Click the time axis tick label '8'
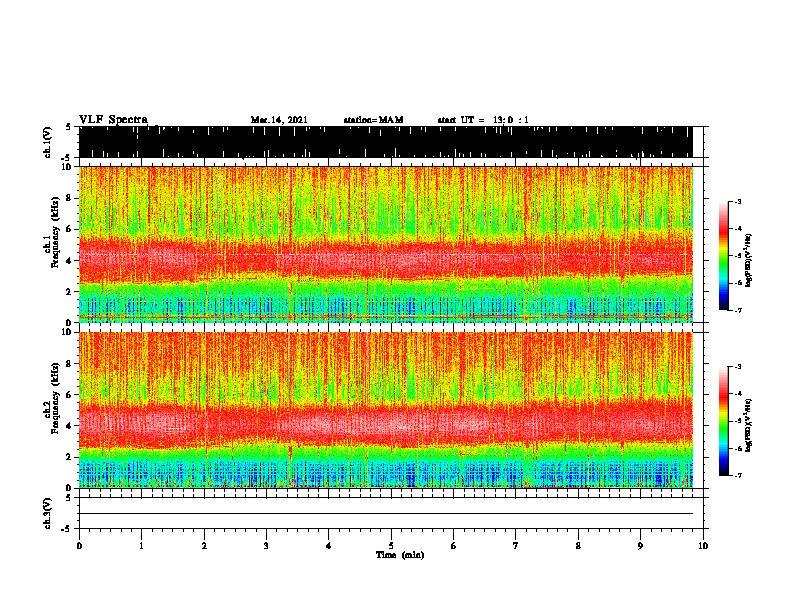This screenshot has height=612, width=792. point(578,546)
